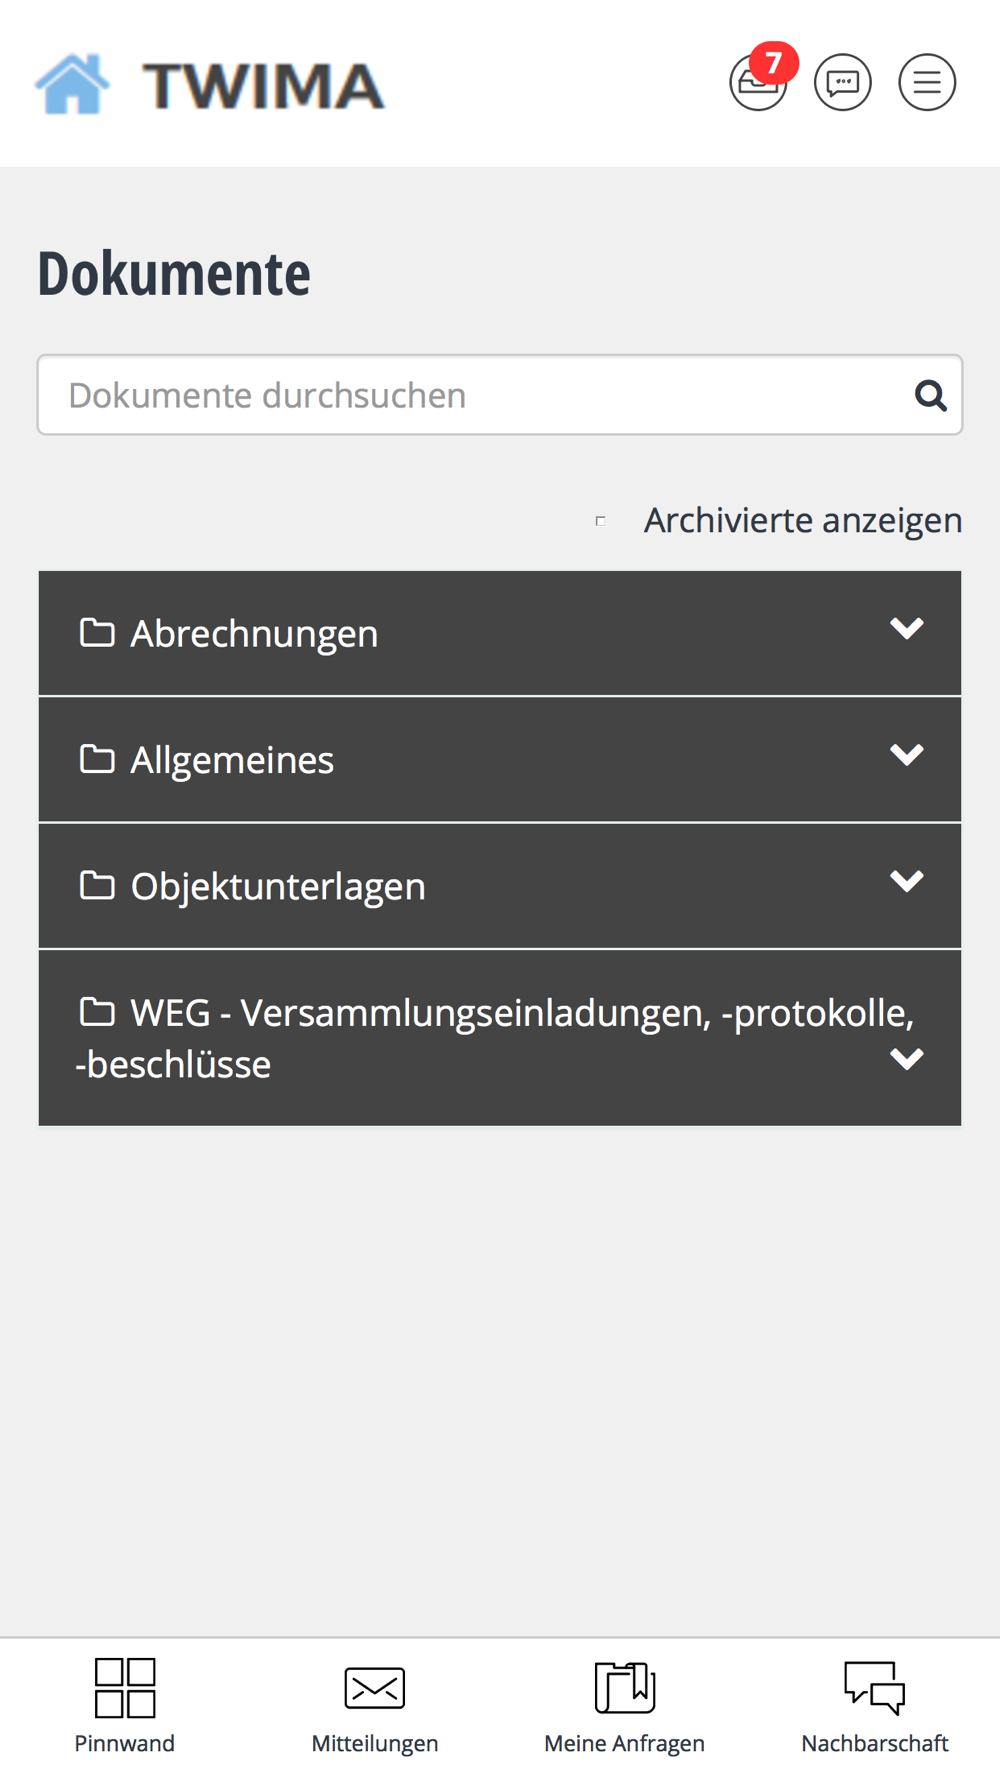The width and height of the screenshot is (1000, 1778).
Task: Click the Mitteilungen envelope icon
Action: tap(375, 1688)
